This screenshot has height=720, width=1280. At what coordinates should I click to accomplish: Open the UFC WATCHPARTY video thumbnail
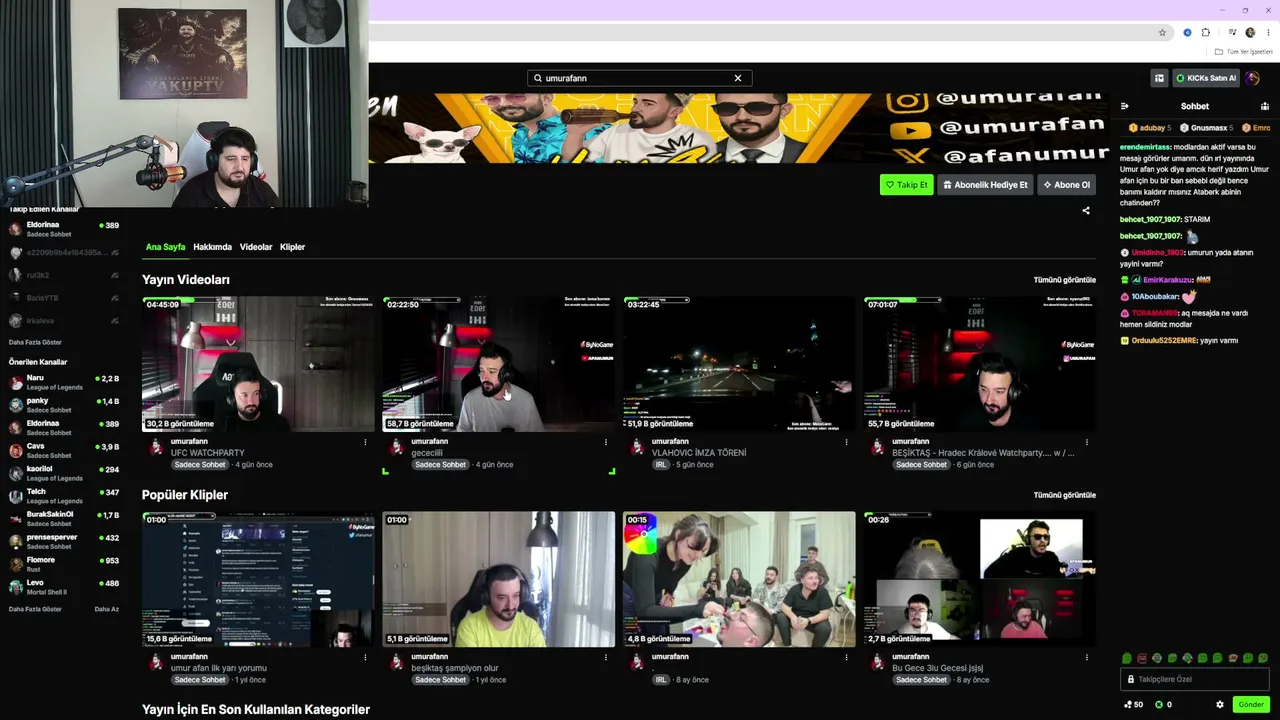pyautogui.click(x=258, y=364)
